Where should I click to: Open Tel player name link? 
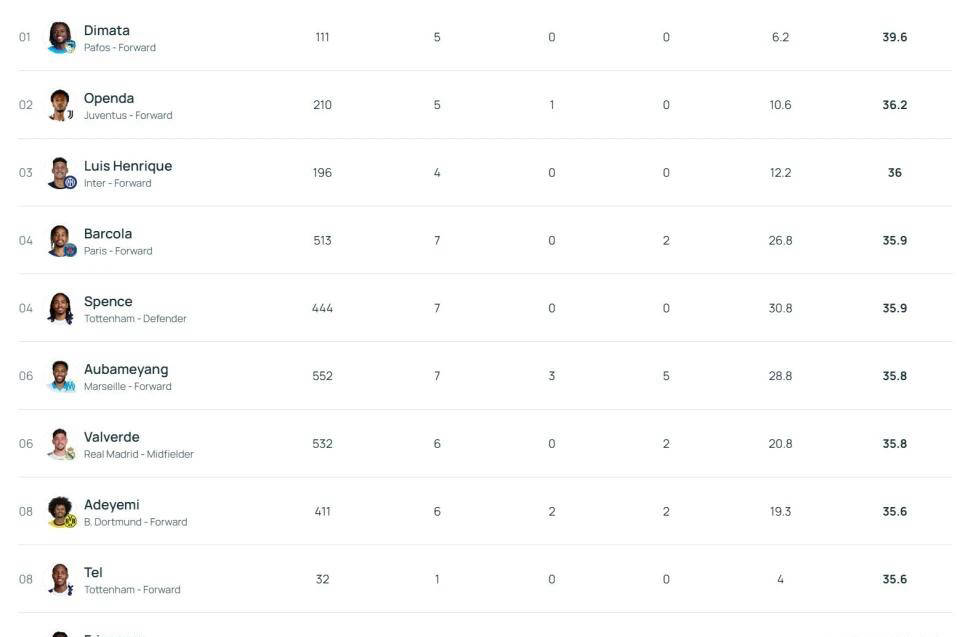pos(93,572)
